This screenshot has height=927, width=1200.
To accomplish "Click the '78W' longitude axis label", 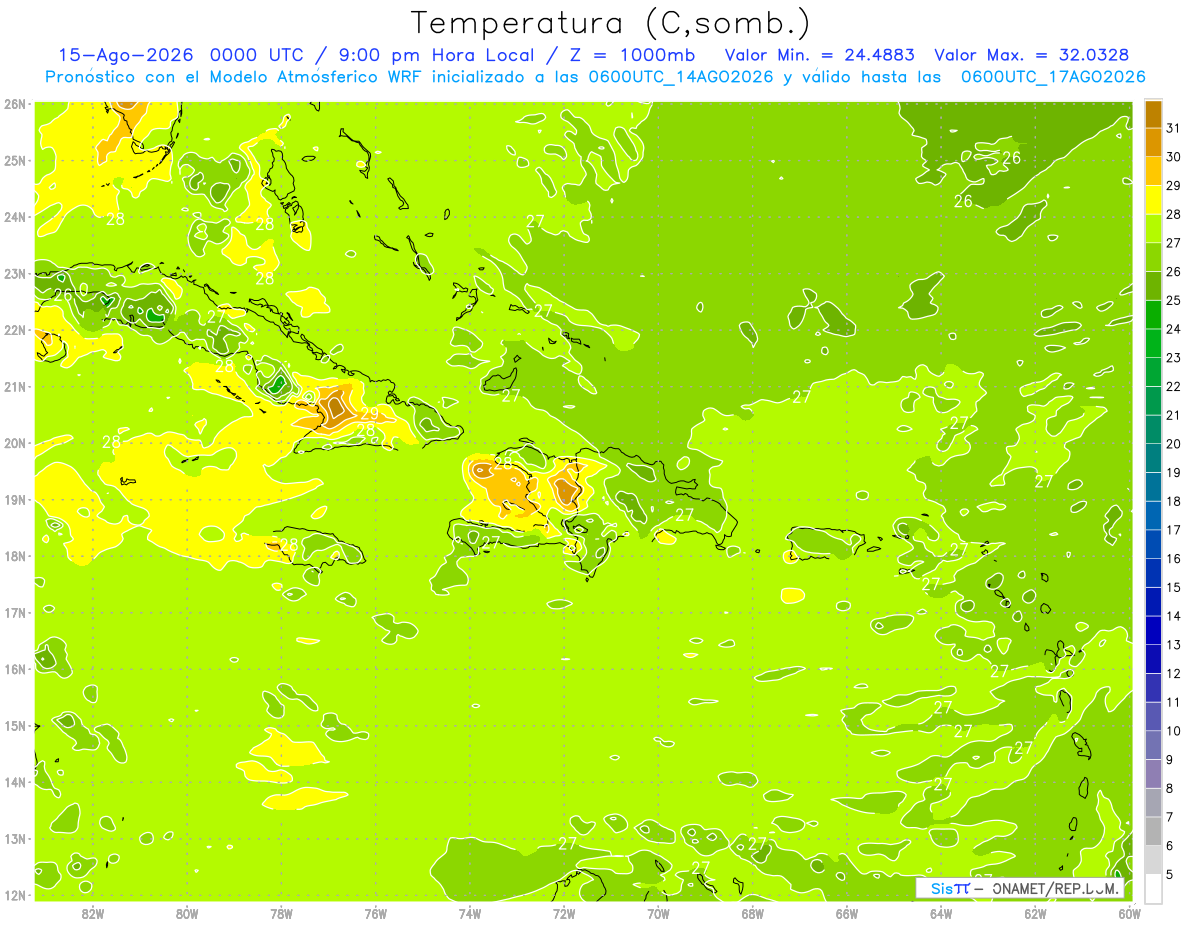I will (281, 913).
